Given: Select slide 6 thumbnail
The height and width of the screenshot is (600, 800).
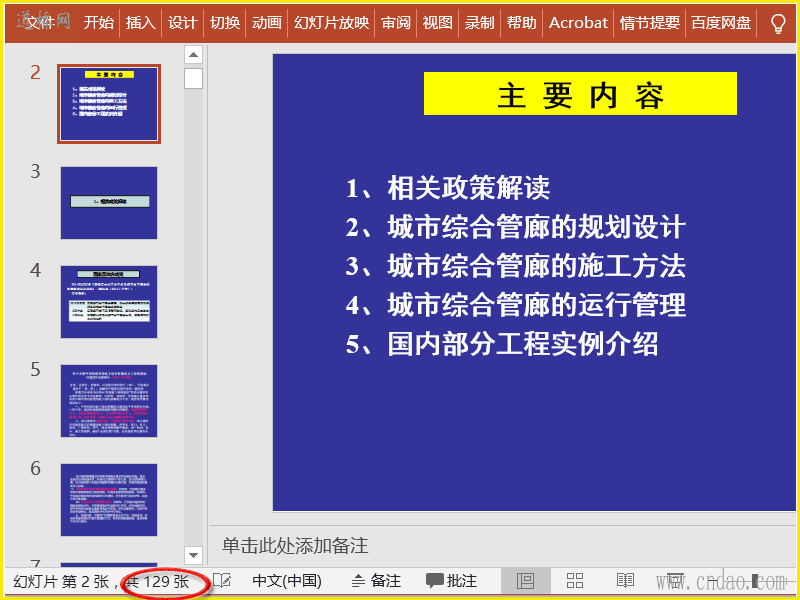Looking at the screenshot, I should coord(109,499).
